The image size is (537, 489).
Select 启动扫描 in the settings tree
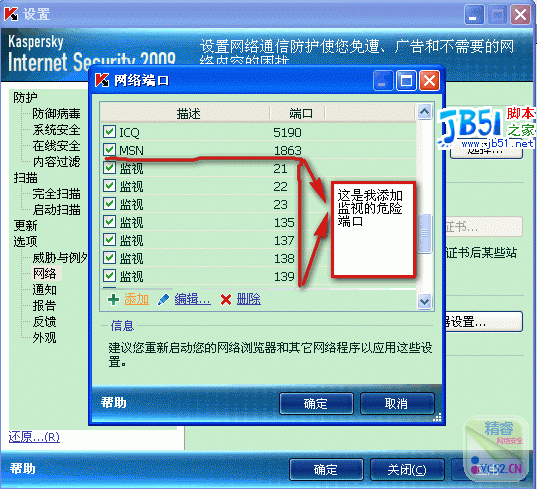point(56,210)
